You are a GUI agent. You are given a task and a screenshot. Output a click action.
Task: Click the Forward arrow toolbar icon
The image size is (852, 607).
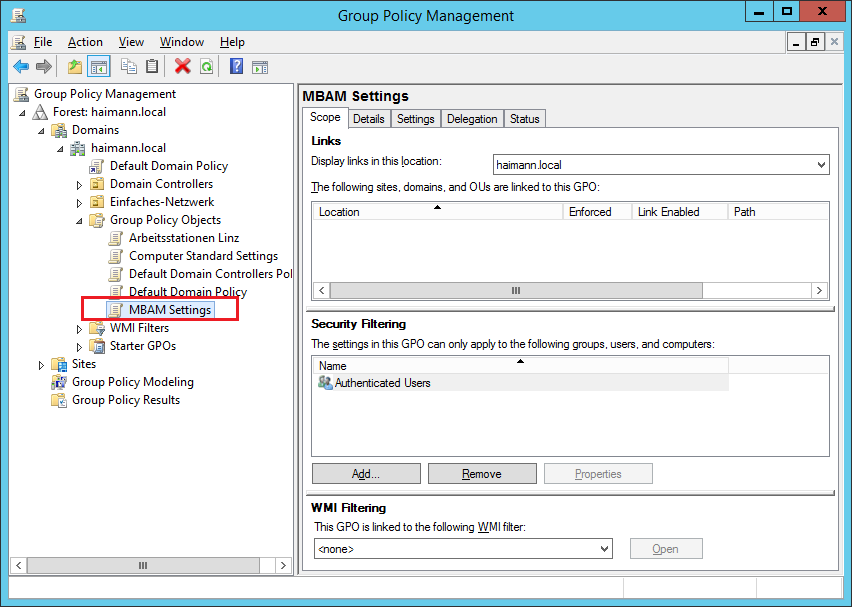tap(43, 67)
